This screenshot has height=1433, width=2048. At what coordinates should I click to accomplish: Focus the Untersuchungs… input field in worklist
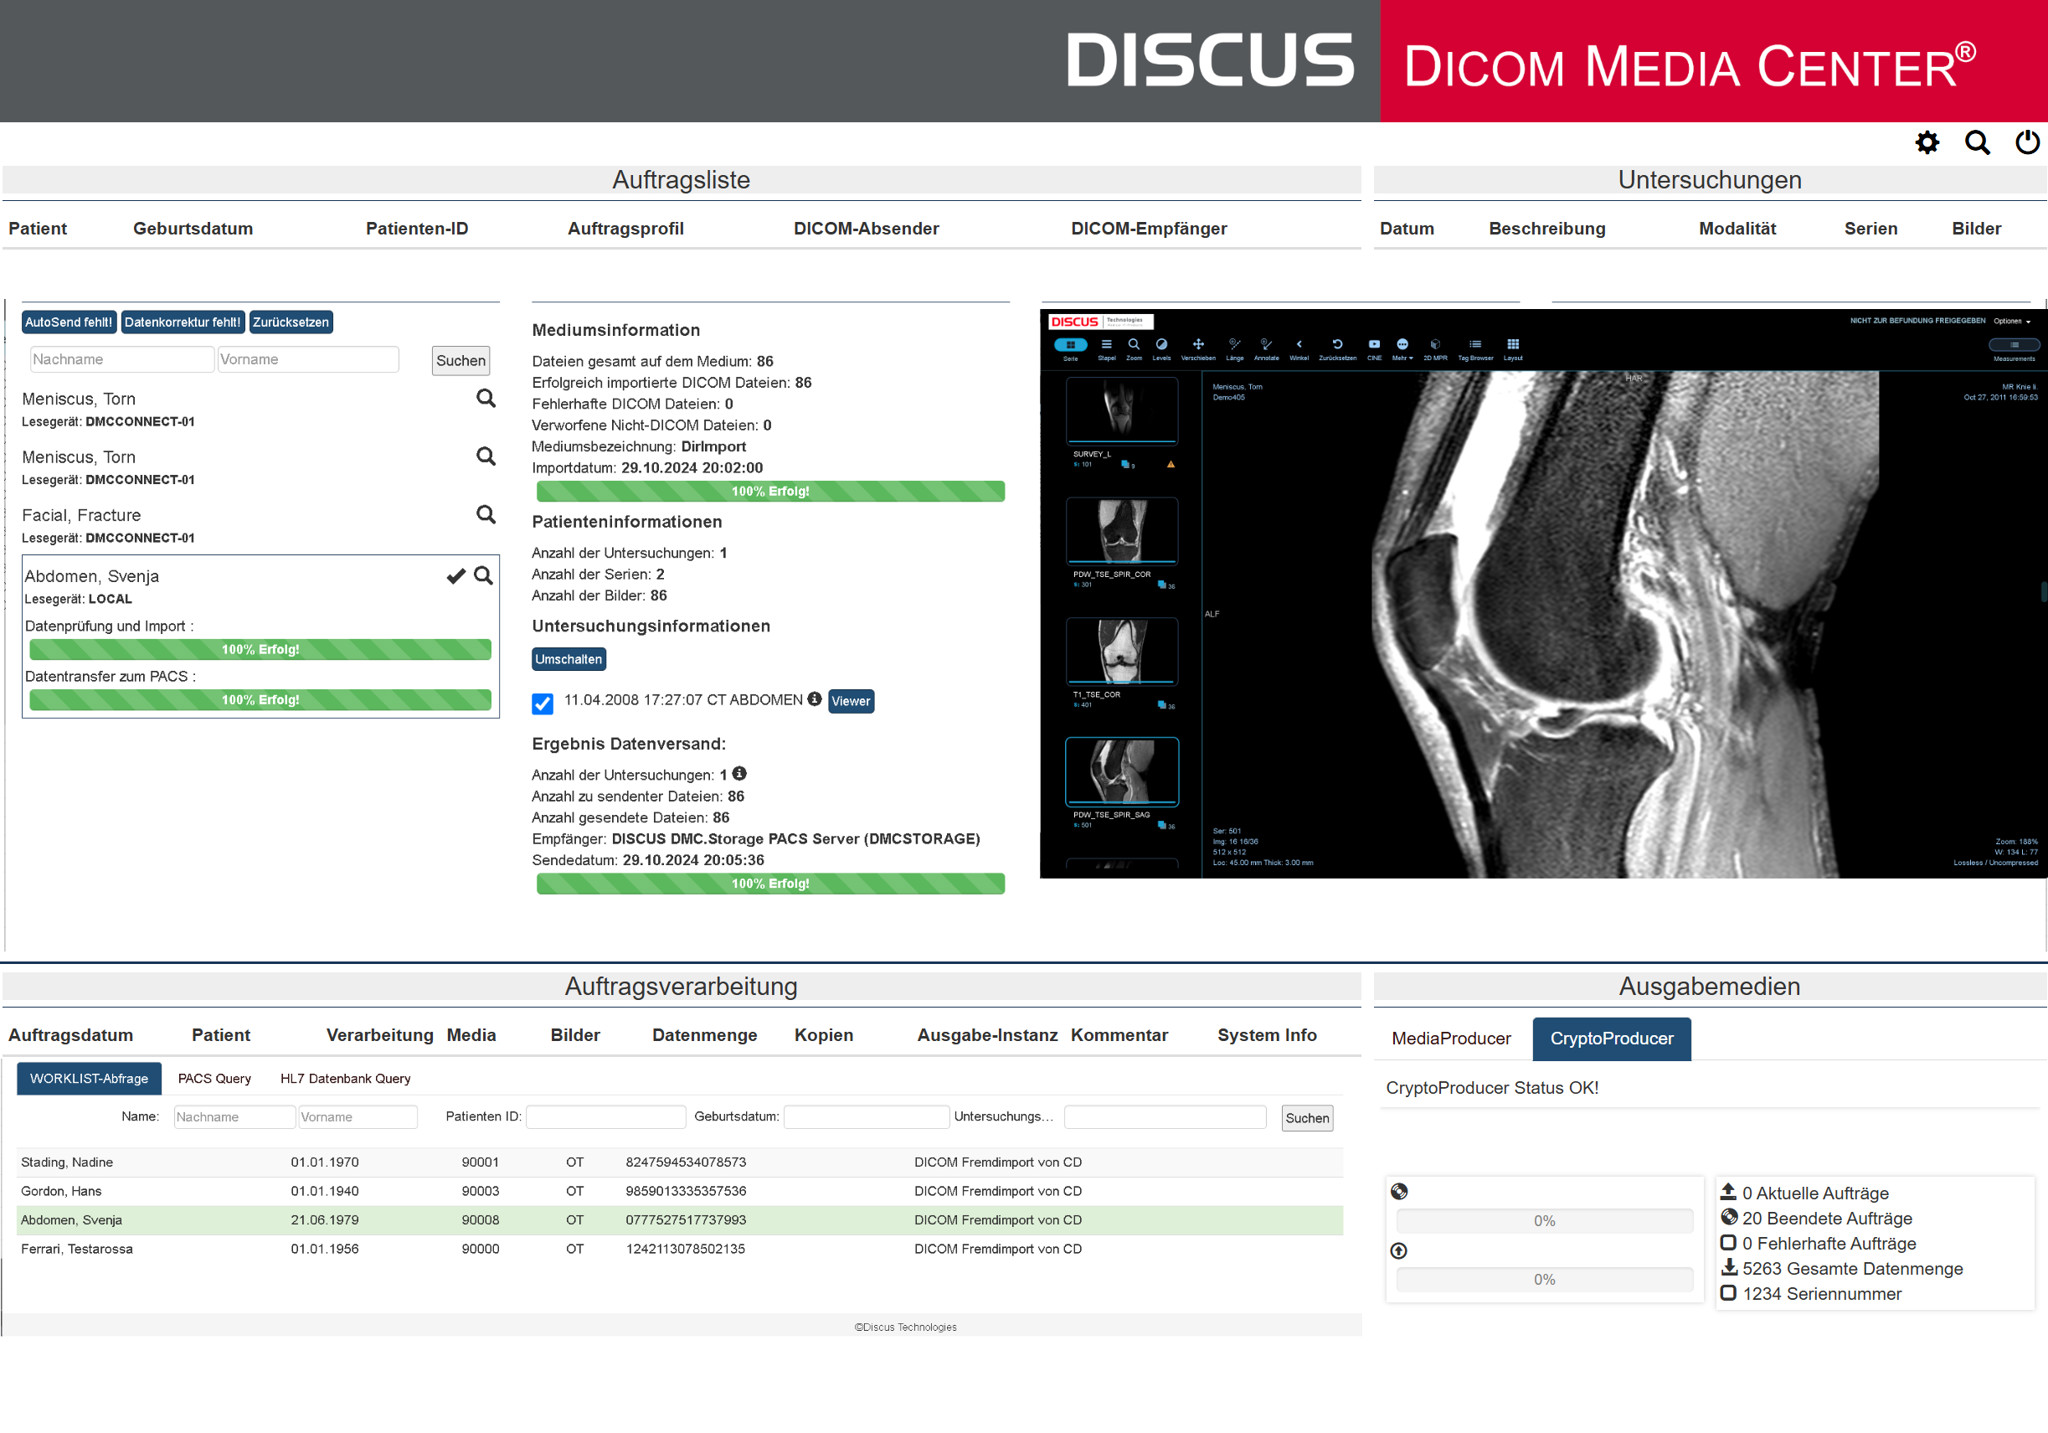pyautogui.click(x=1165, y=1117)
